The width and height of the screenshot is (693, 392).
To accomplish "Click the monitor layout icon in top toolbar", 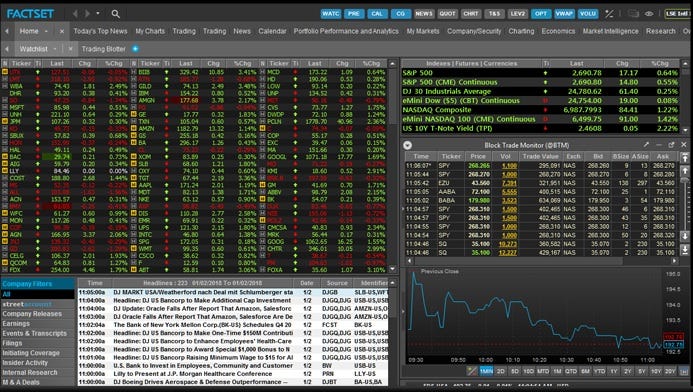I will click(633, 14).
